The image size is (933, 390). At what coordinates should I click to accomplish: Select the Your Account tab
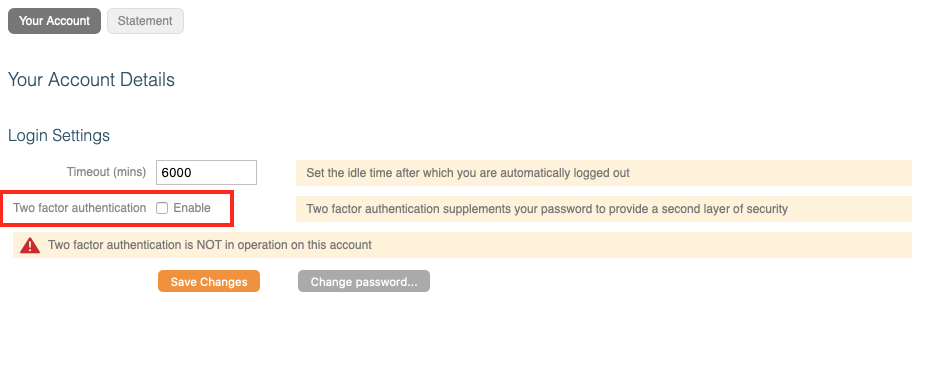(54, 21)
